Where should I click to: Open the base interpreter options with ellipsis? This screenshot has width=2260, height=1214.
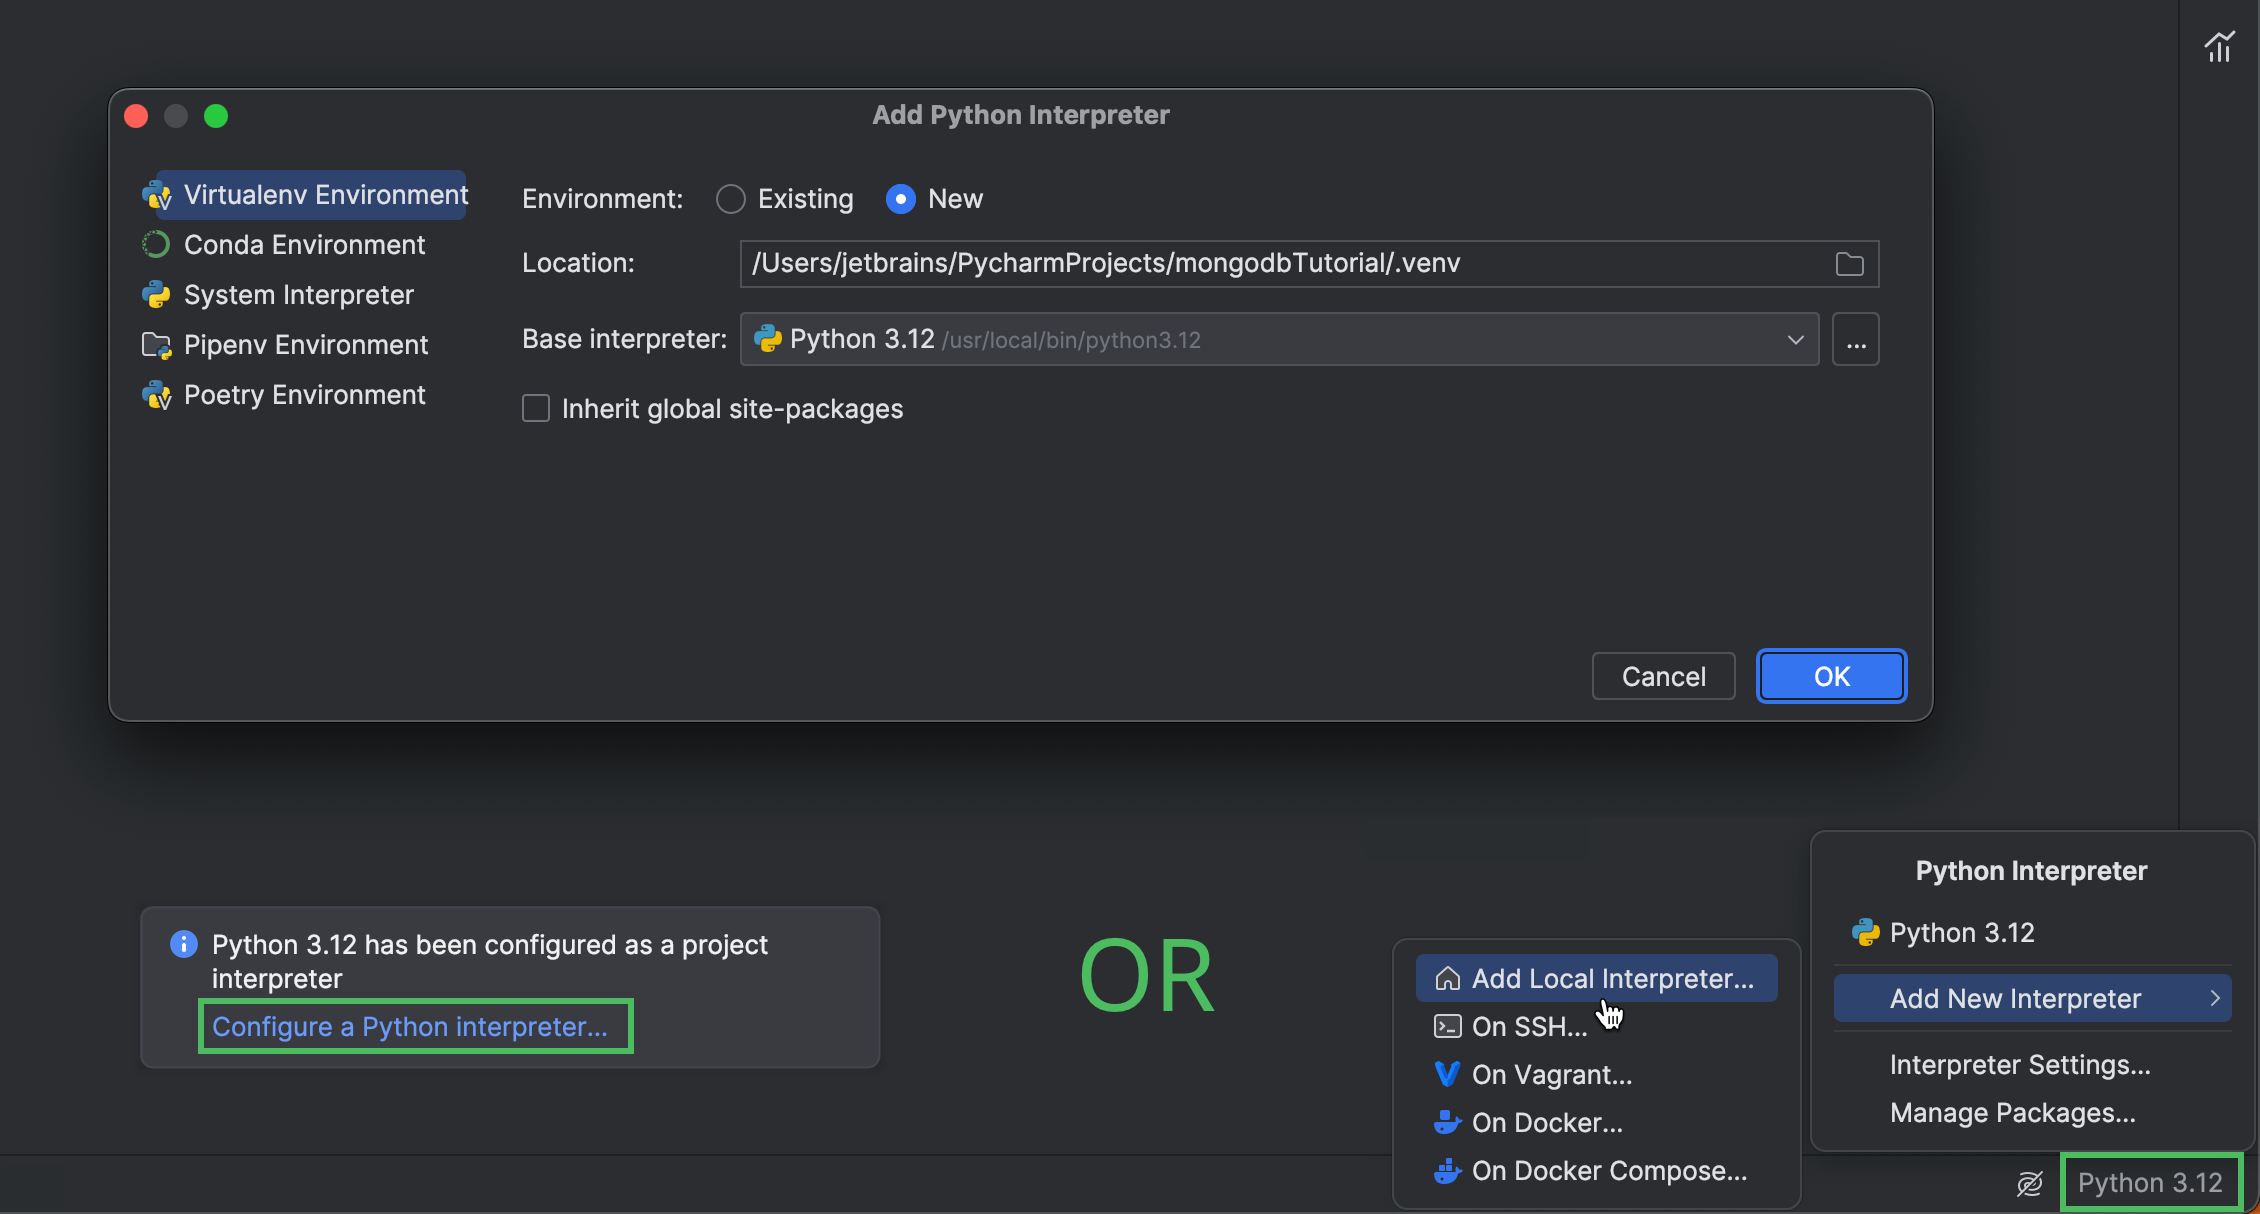pos(1856,339)
